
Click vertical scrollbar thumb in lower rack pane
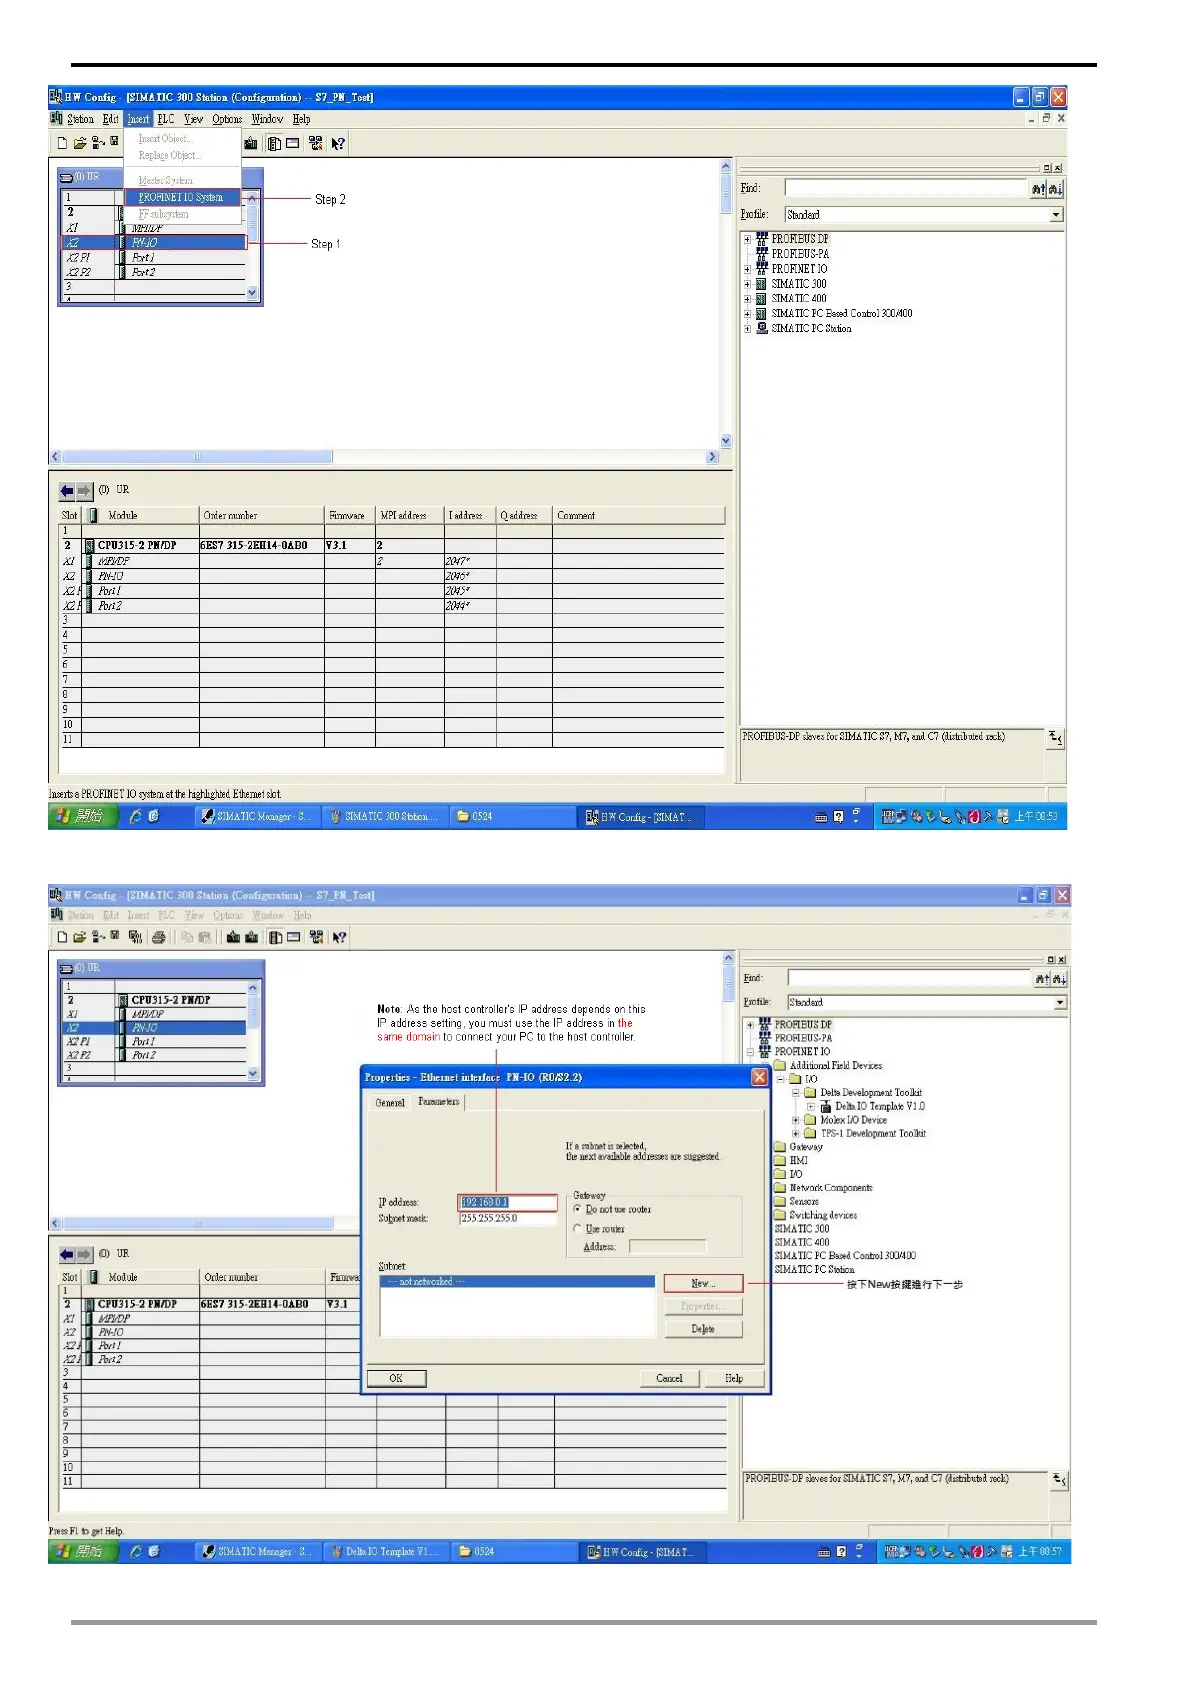click(x=728, y=984)
